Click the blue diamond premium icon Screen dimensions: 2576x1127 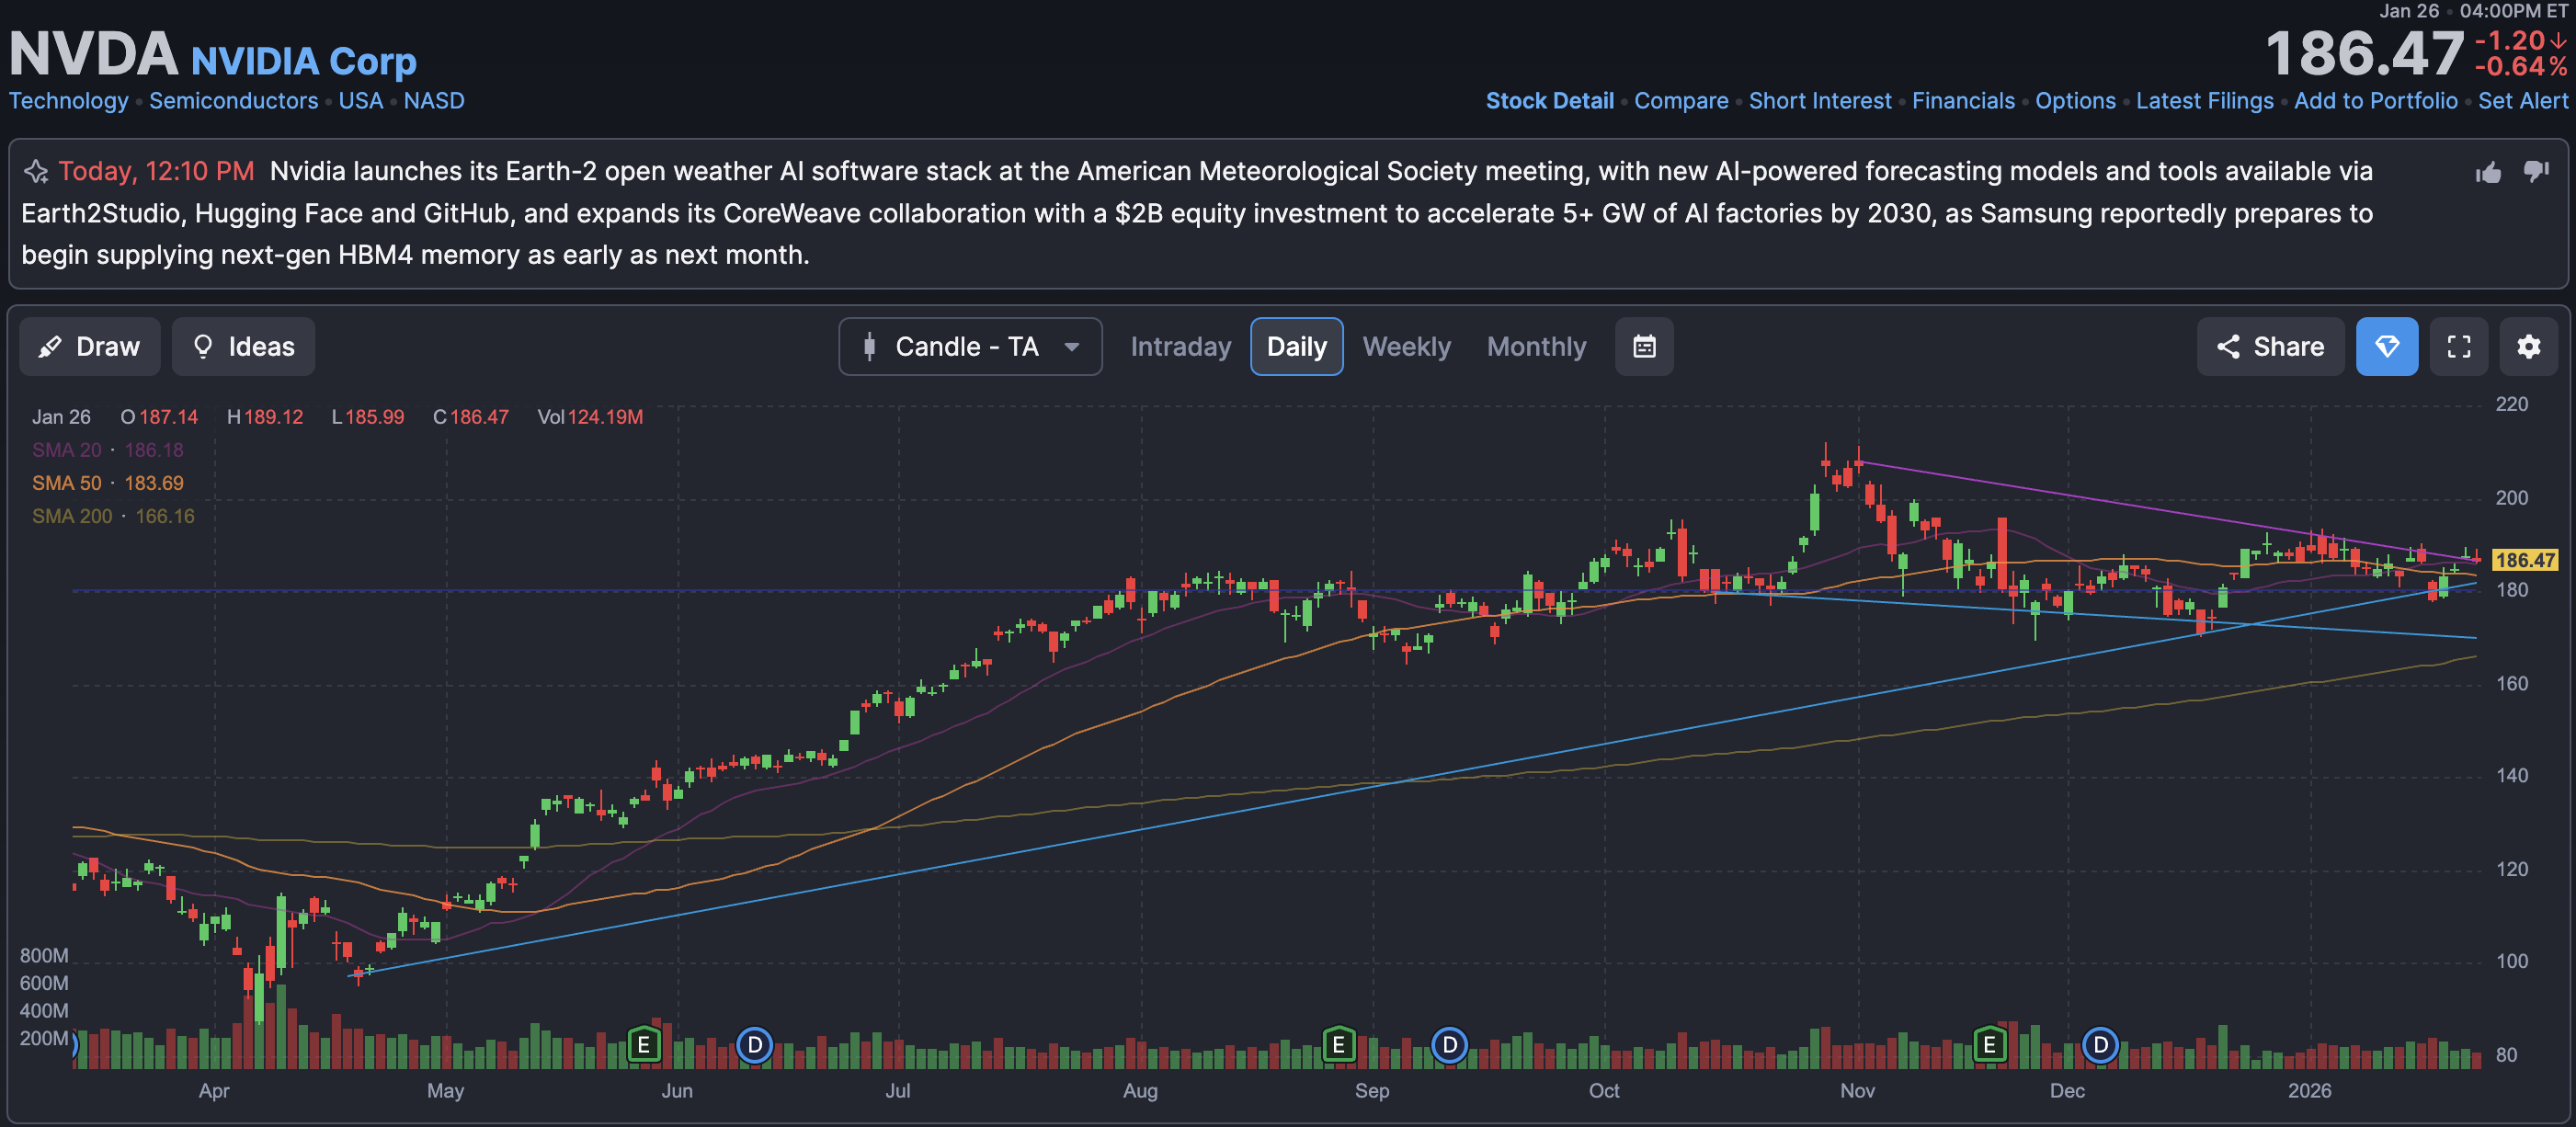(x=2386, y=347)
